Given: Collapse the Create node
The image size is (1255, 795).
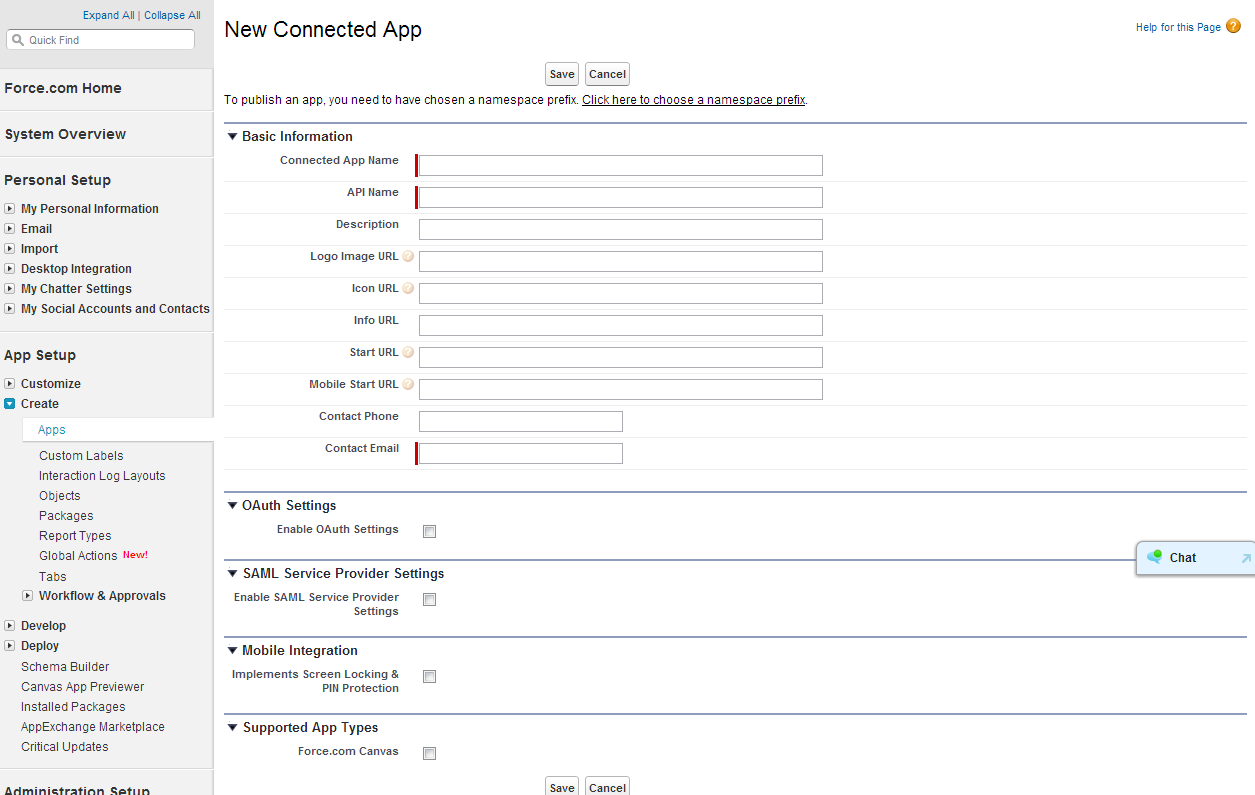Looking at the screenshot, I should 10,404.
